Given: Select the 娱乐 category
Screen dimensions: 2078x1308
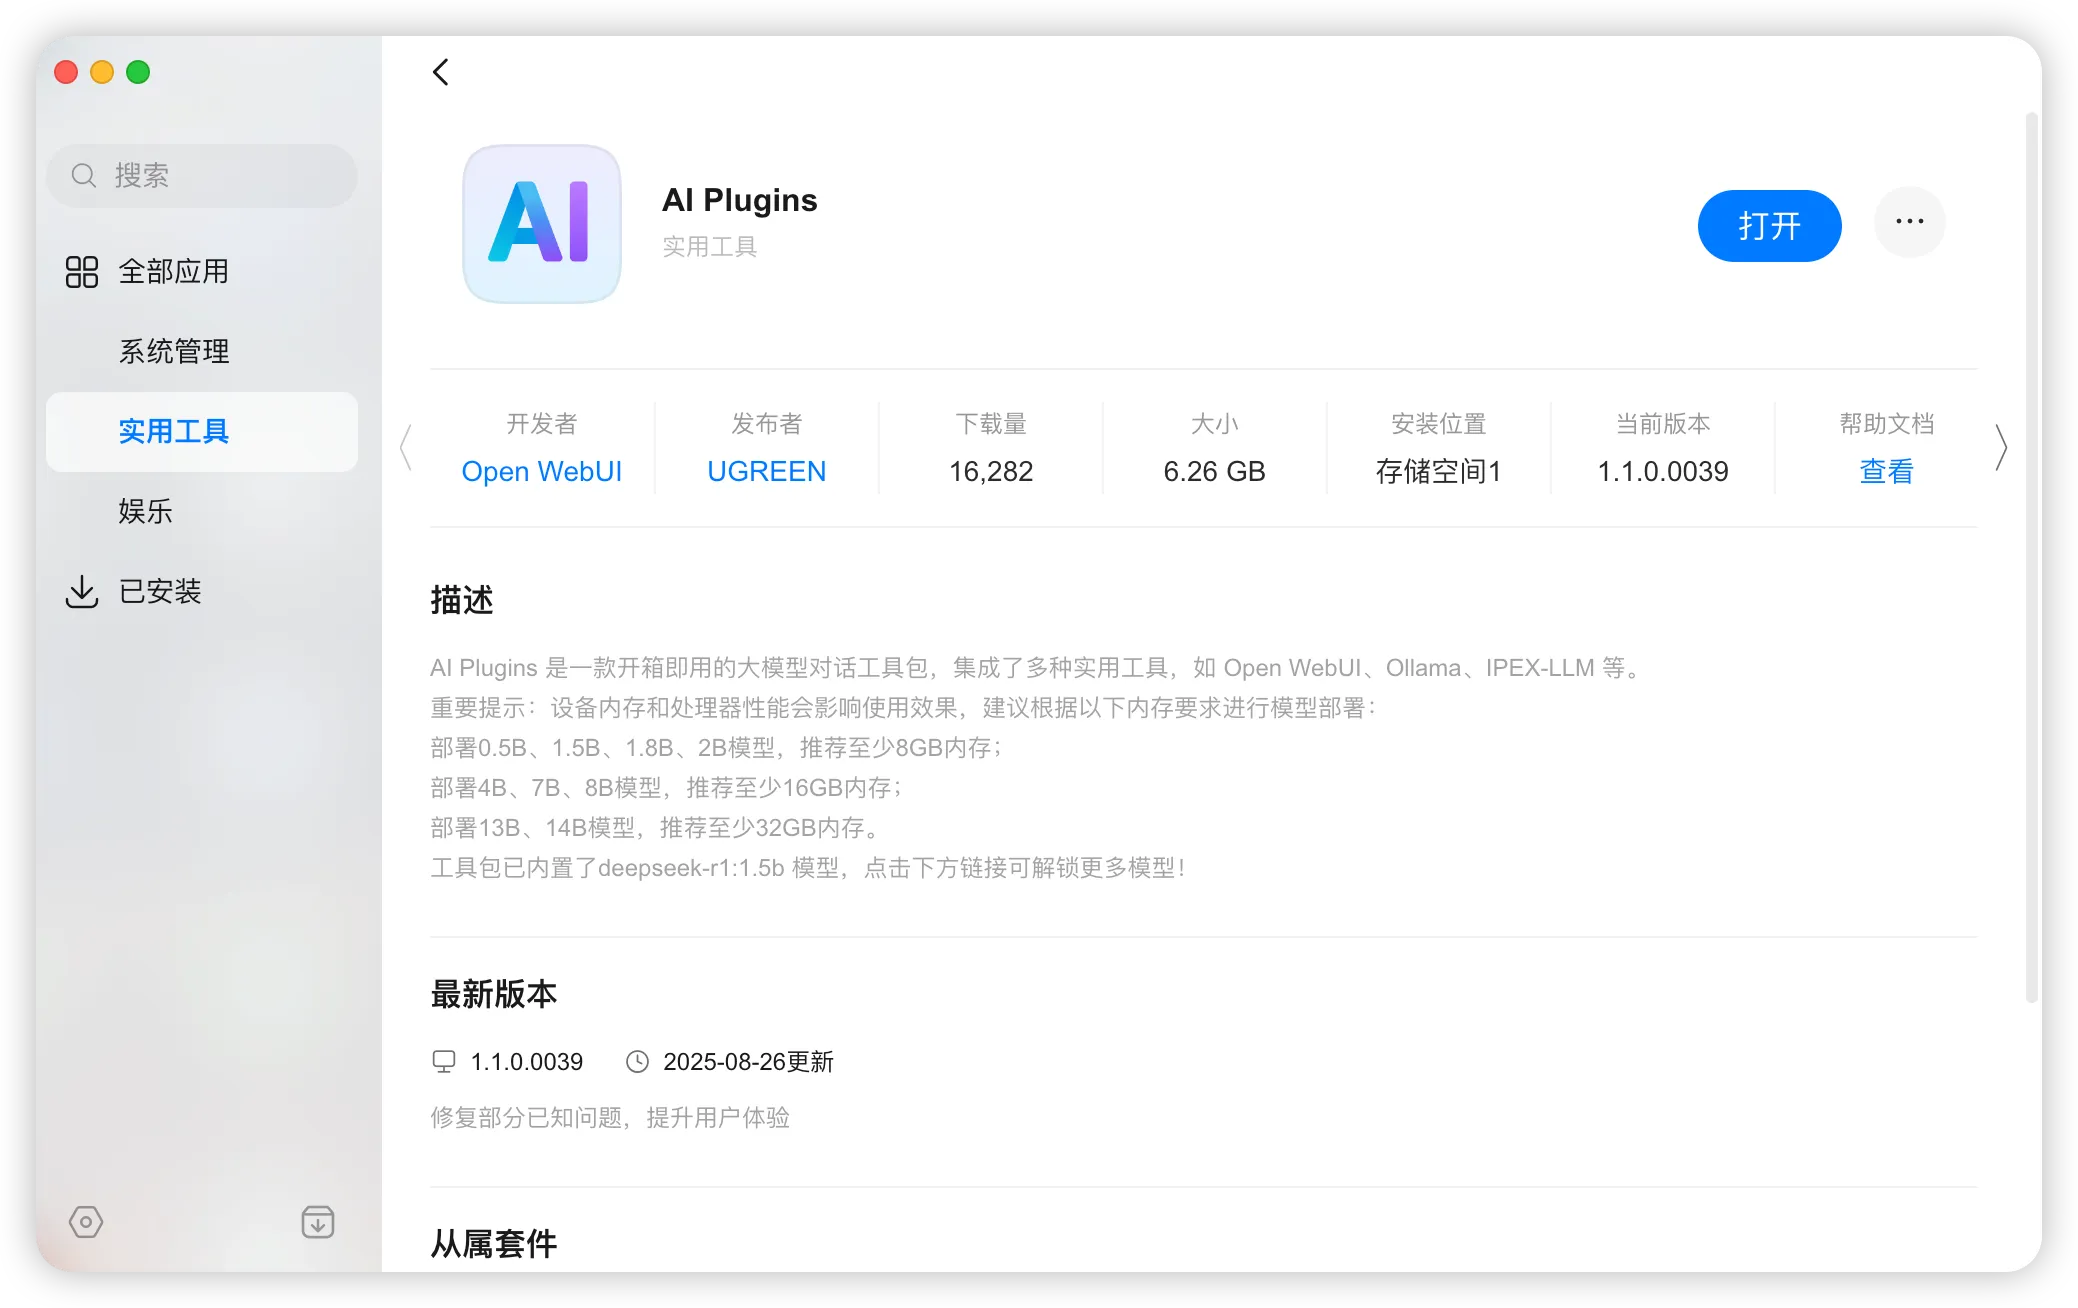Looking at the screenshot, I should tap(202, 512).
